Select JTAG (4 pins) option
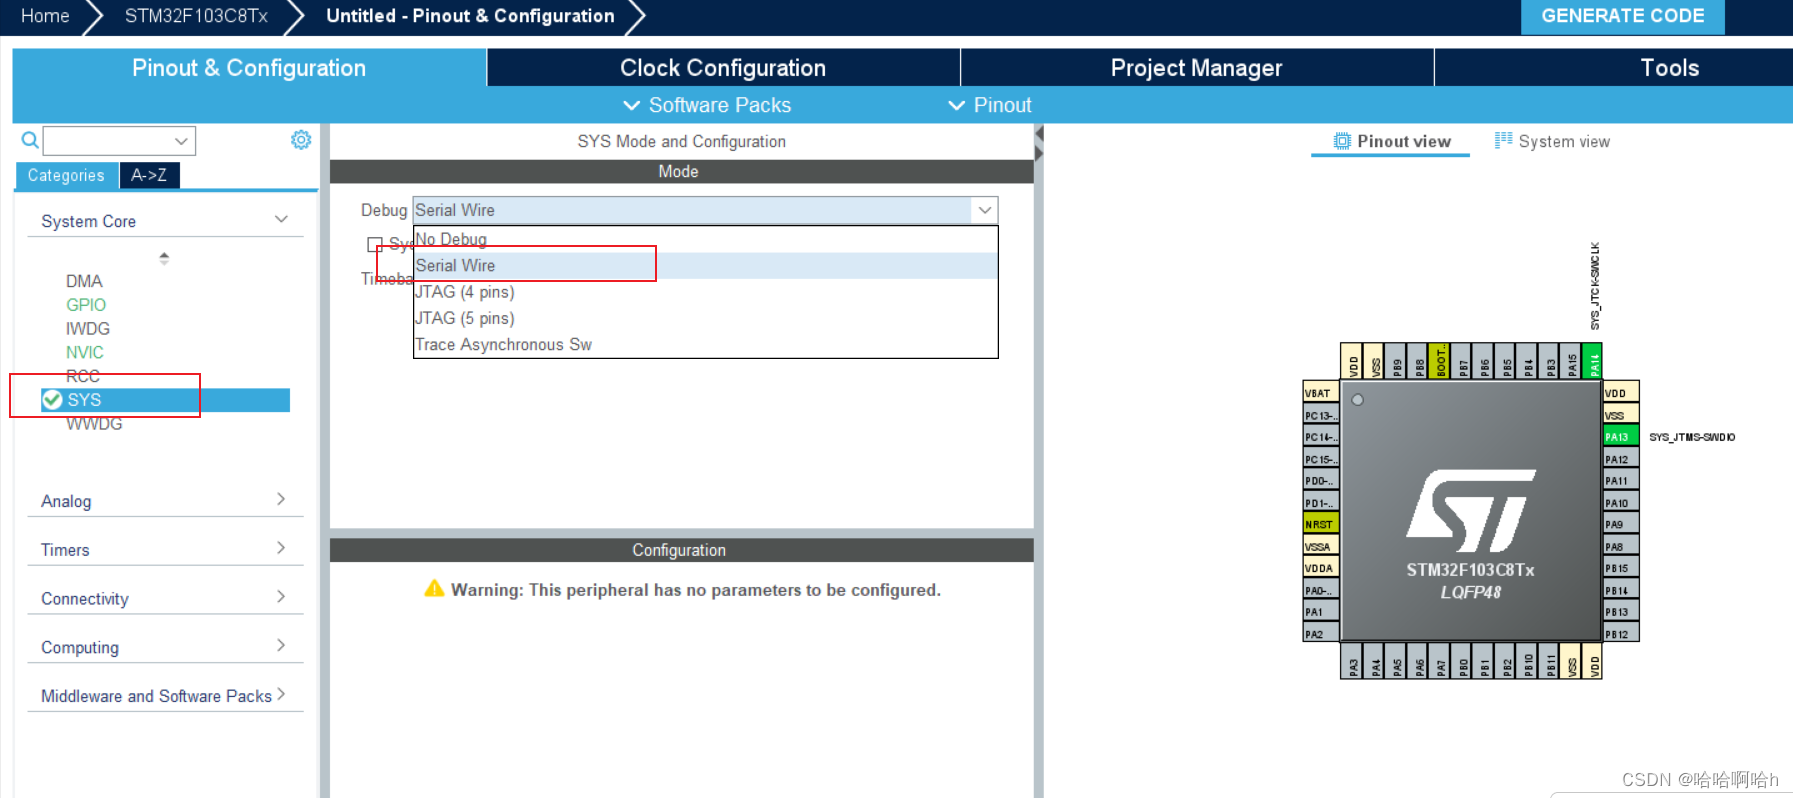1793x798 pixels. (465, 292)
